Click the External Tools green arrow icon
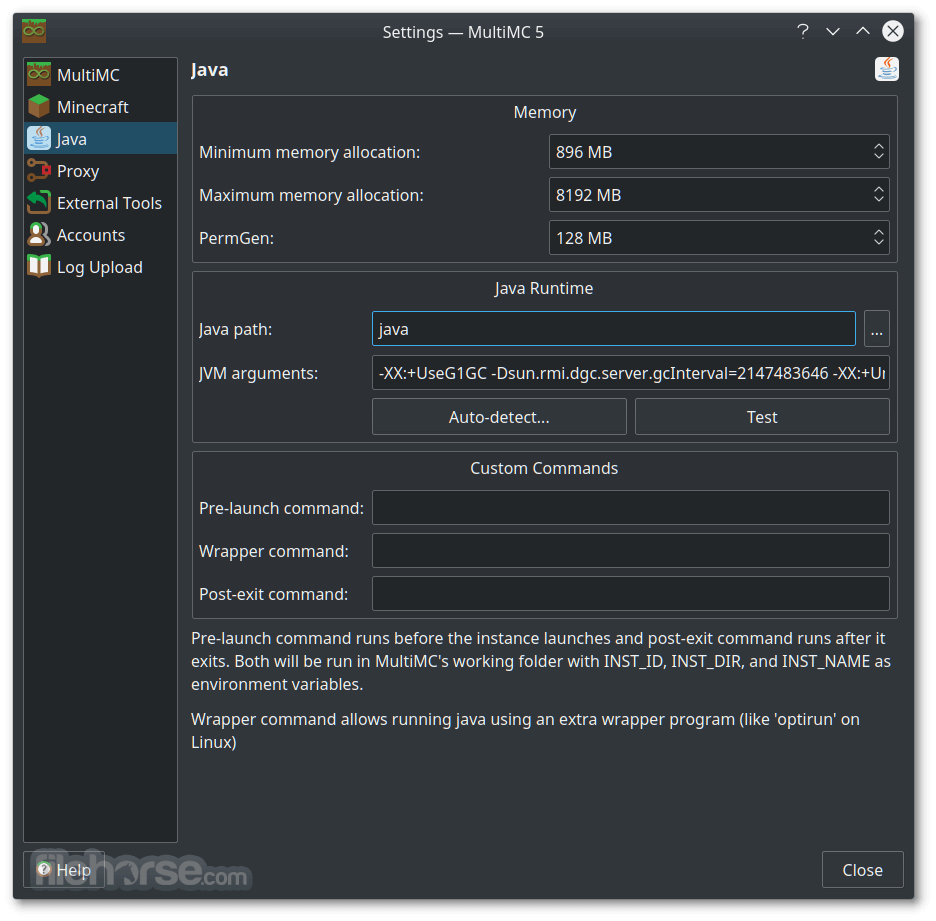This screenshot has width=936, height=921. pos(39,203)
